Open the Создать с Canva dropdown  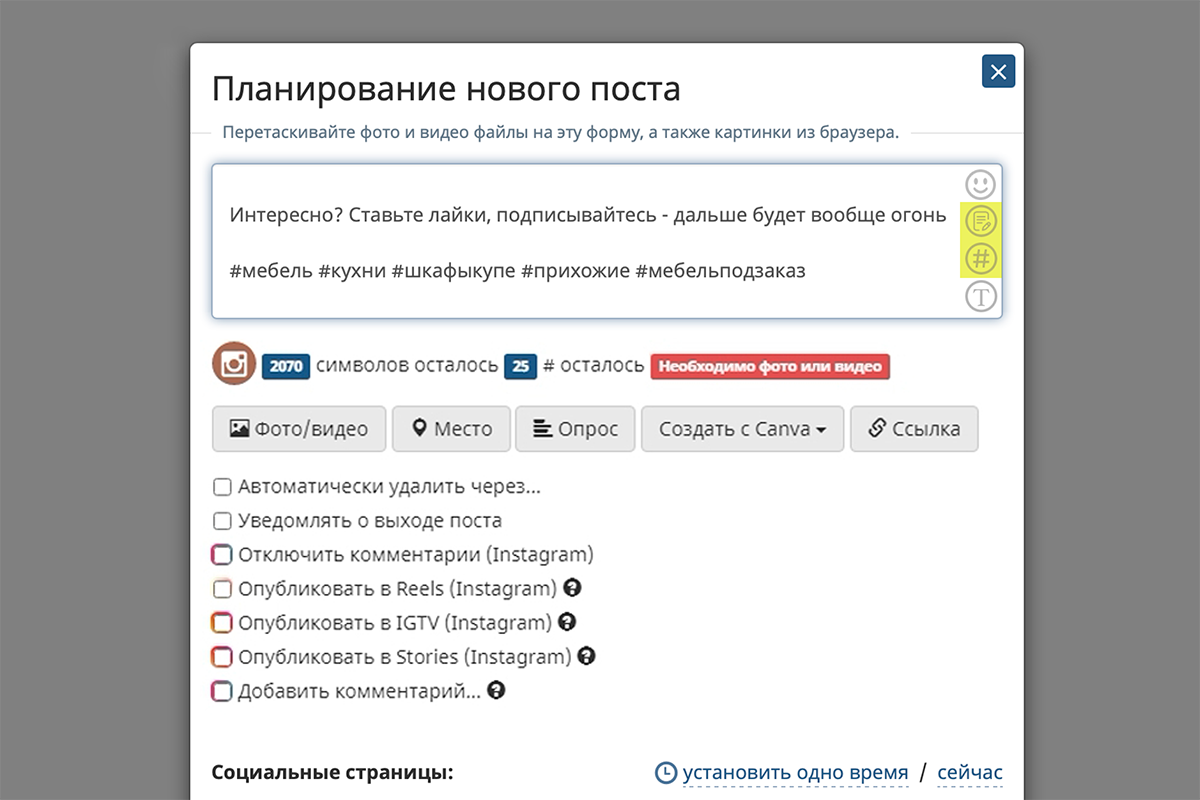tap(743, 429)
